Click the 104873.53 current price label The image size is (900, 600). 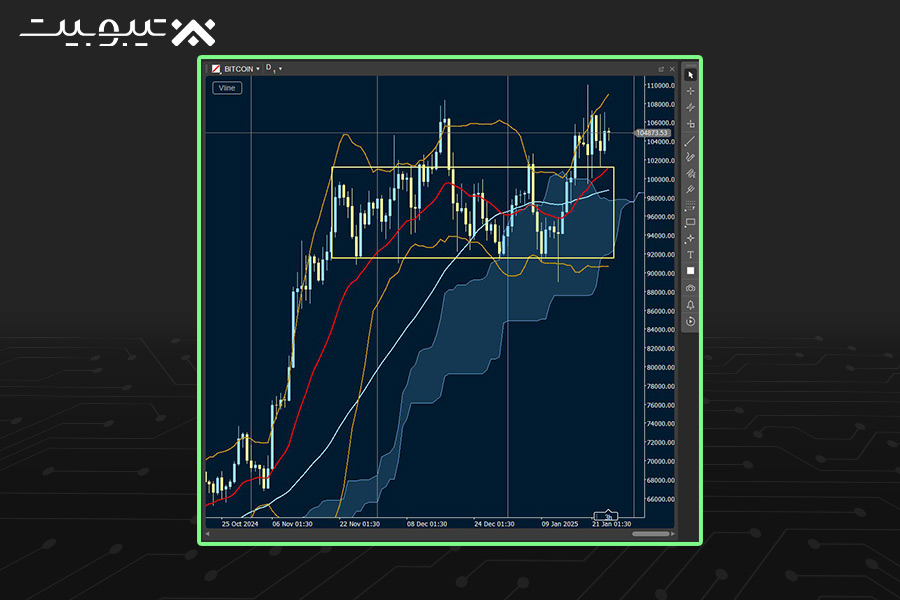click(653, 133)
